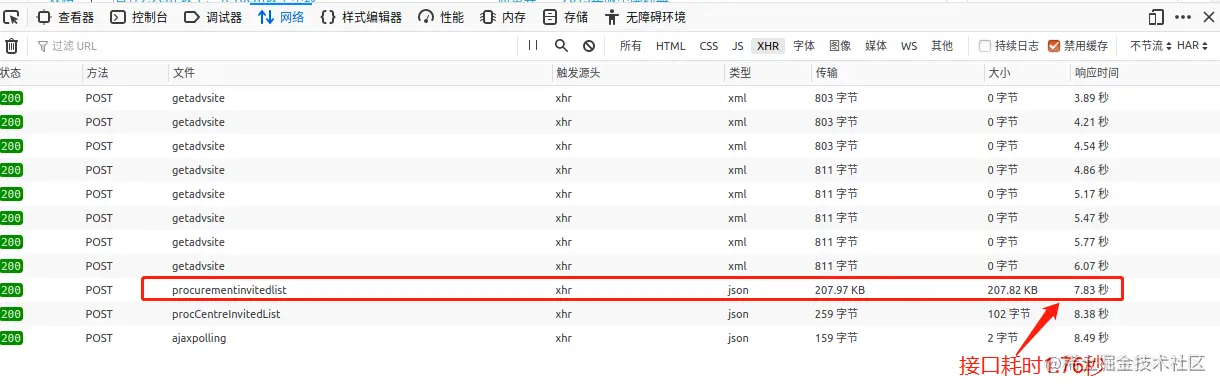Image resolution: width=1220 pixels, height=388 pixels.
Task: Select getadvsite request with 5.77 秒
Action: (610, 242)
